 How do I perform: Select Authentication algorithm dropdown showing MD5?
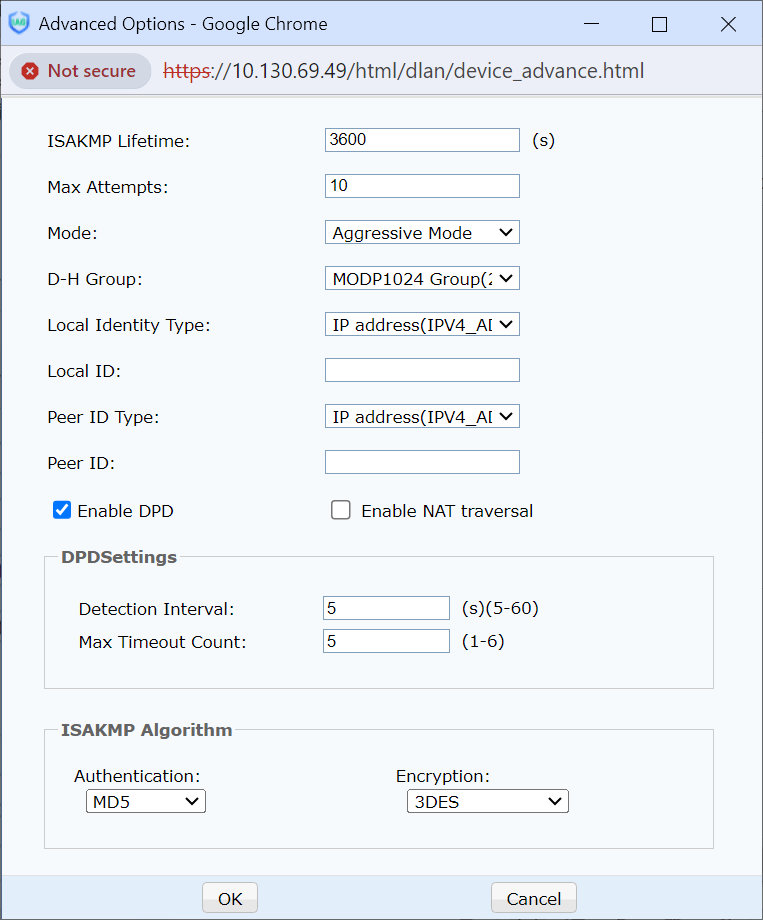pyautogui.click(x=145, y=801)
